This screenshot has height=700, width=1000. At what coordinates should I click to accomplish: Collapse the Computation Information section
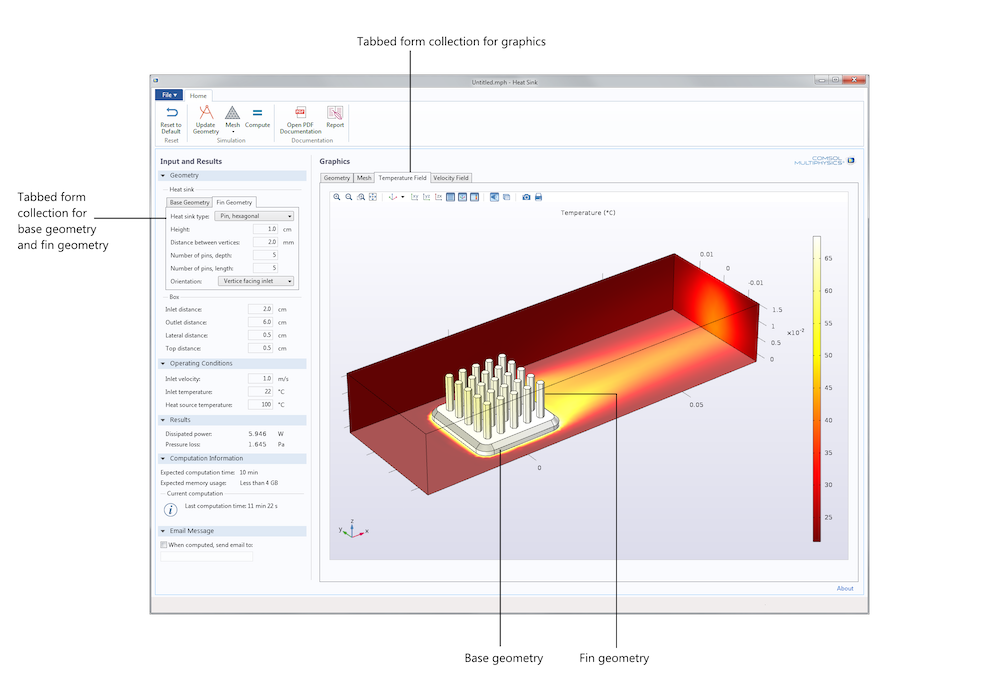[163, 458]
